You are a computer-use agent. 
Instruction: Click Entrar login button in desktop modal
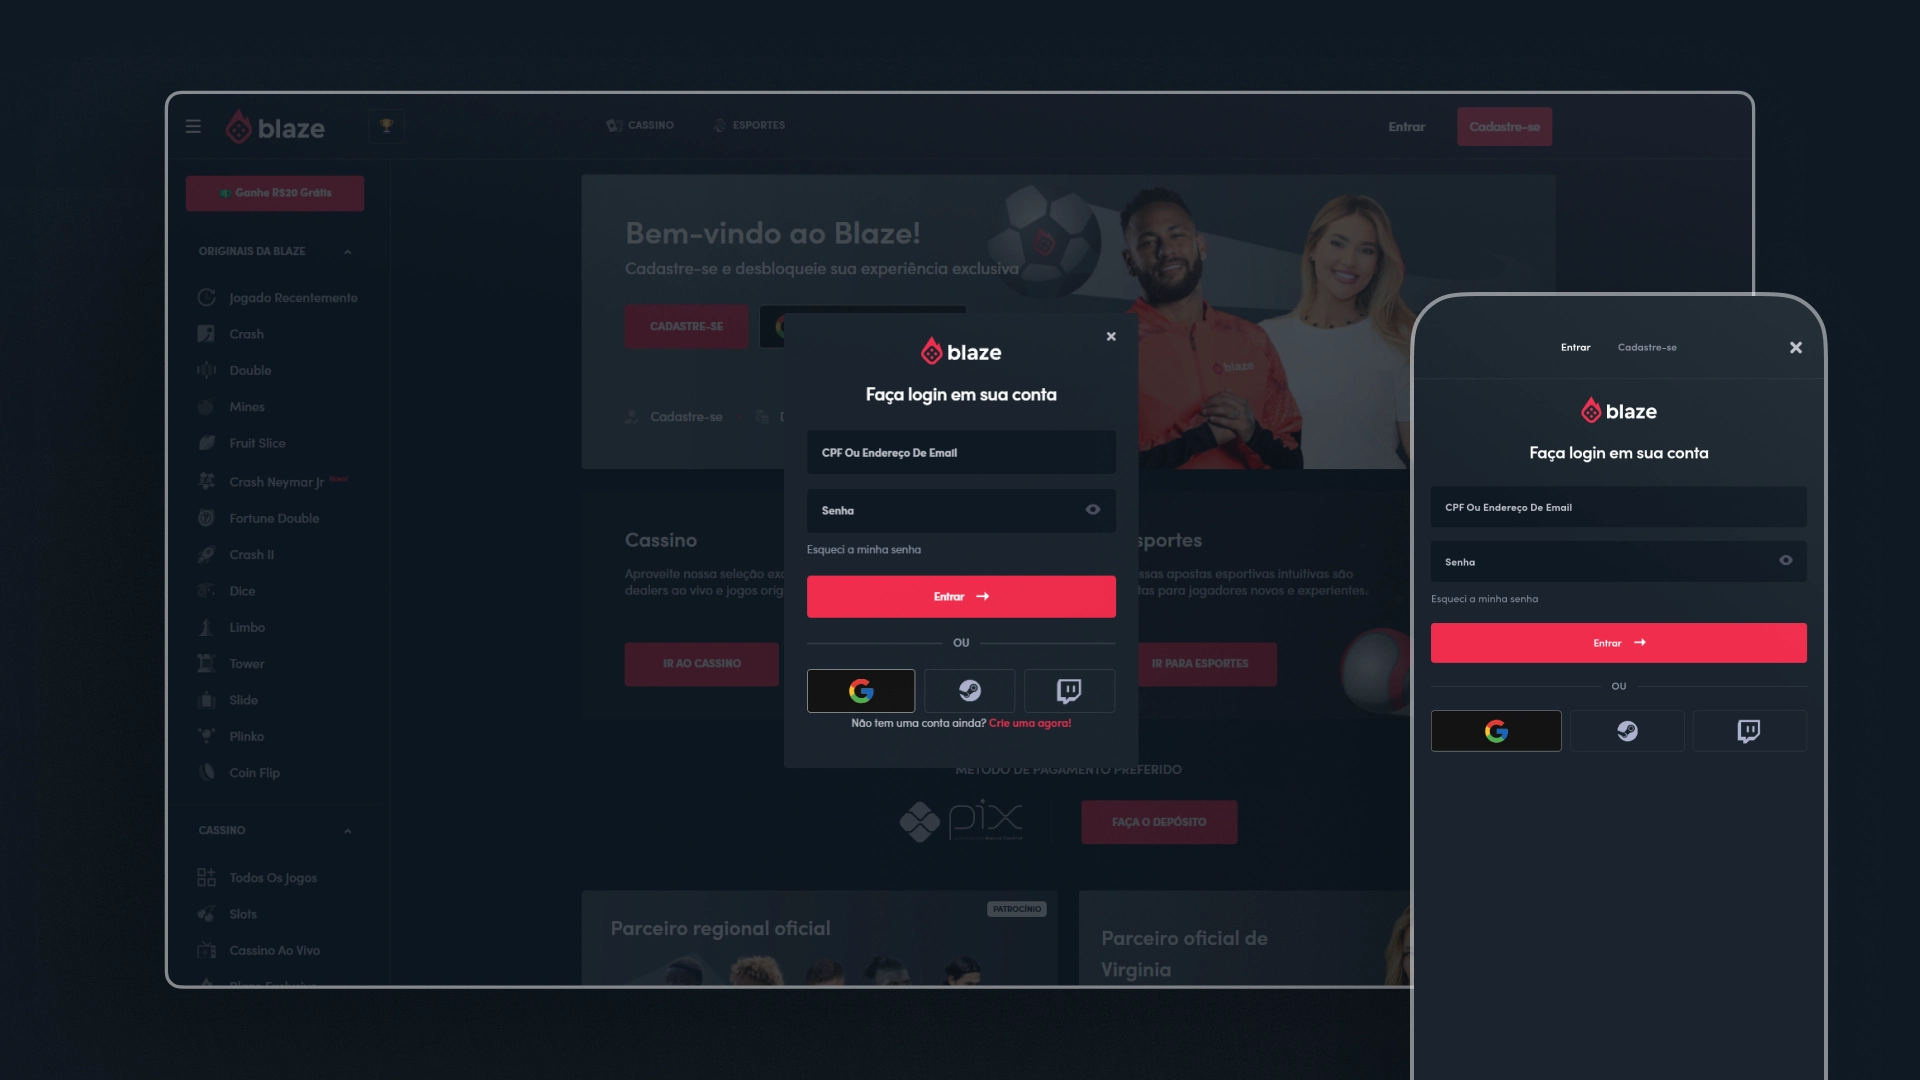click(x=960, y=596)
